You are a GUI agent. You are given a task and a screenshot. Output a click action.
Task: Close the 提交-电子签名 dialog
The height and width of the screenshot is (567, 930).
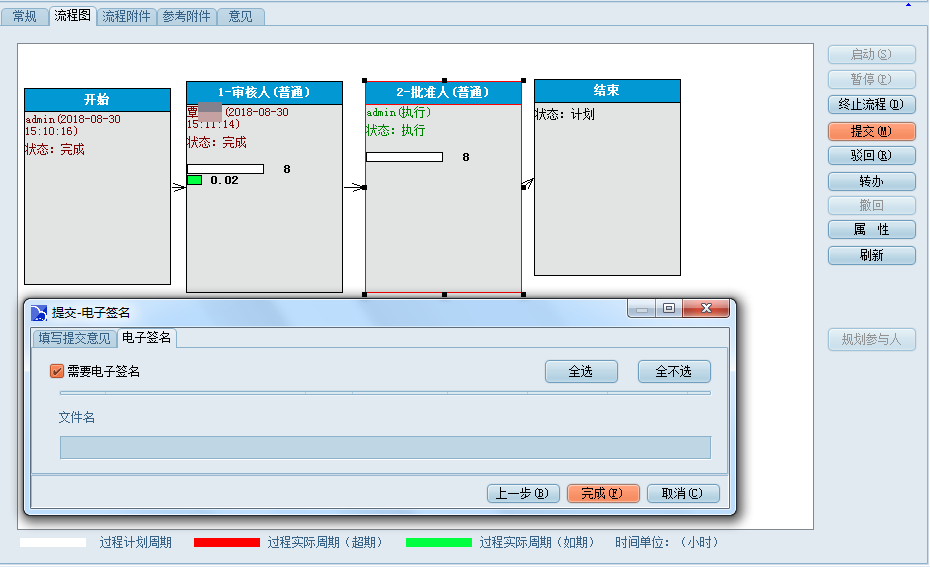[x=706, y=308]
